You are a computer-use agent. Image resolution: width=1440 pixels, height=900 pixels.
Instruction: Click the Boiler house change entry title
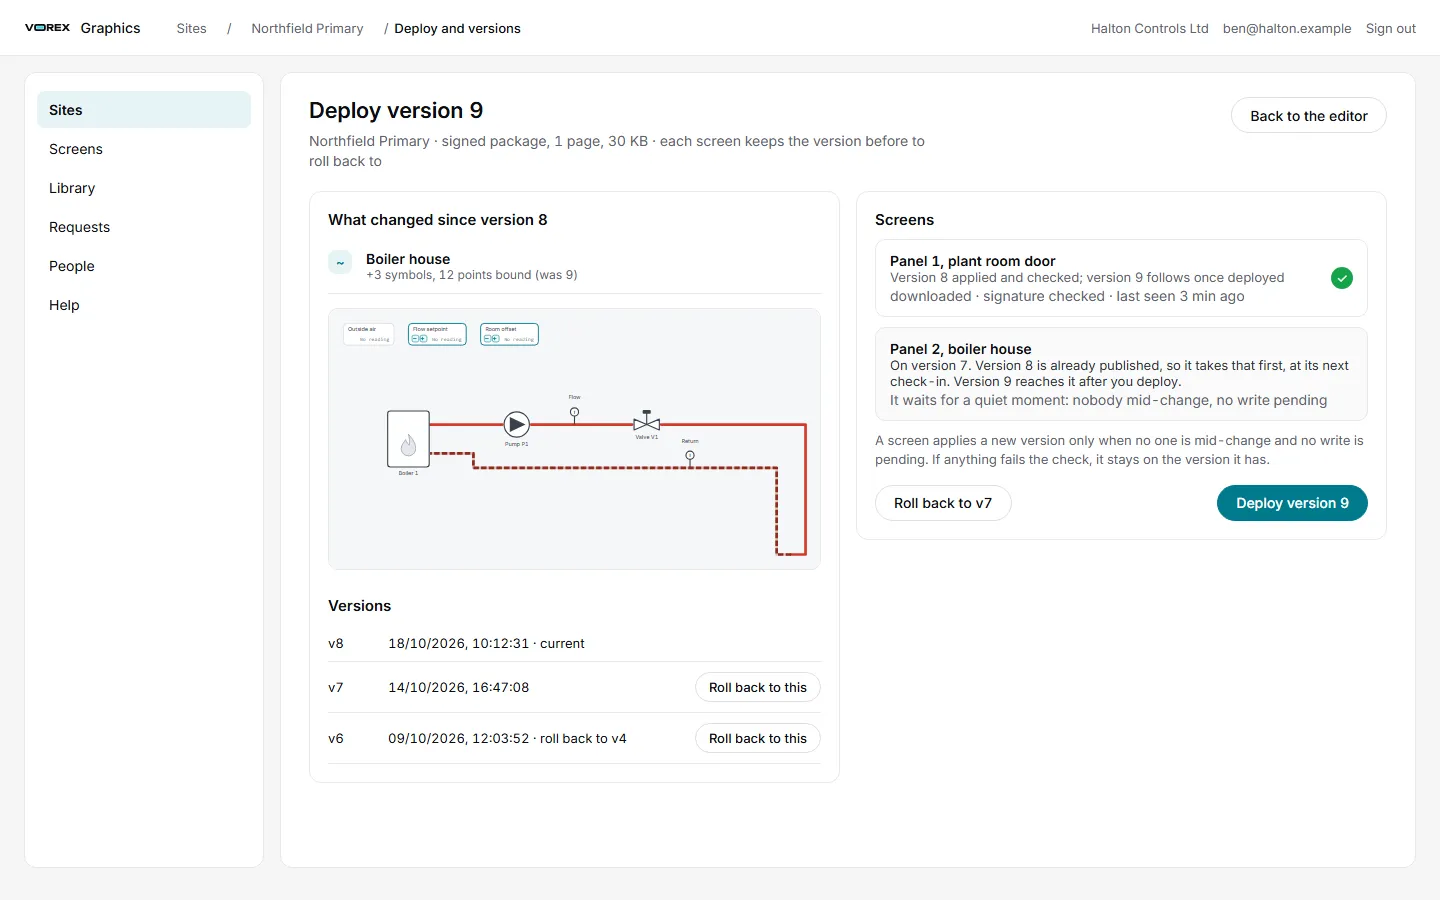[x=408, y=259]
